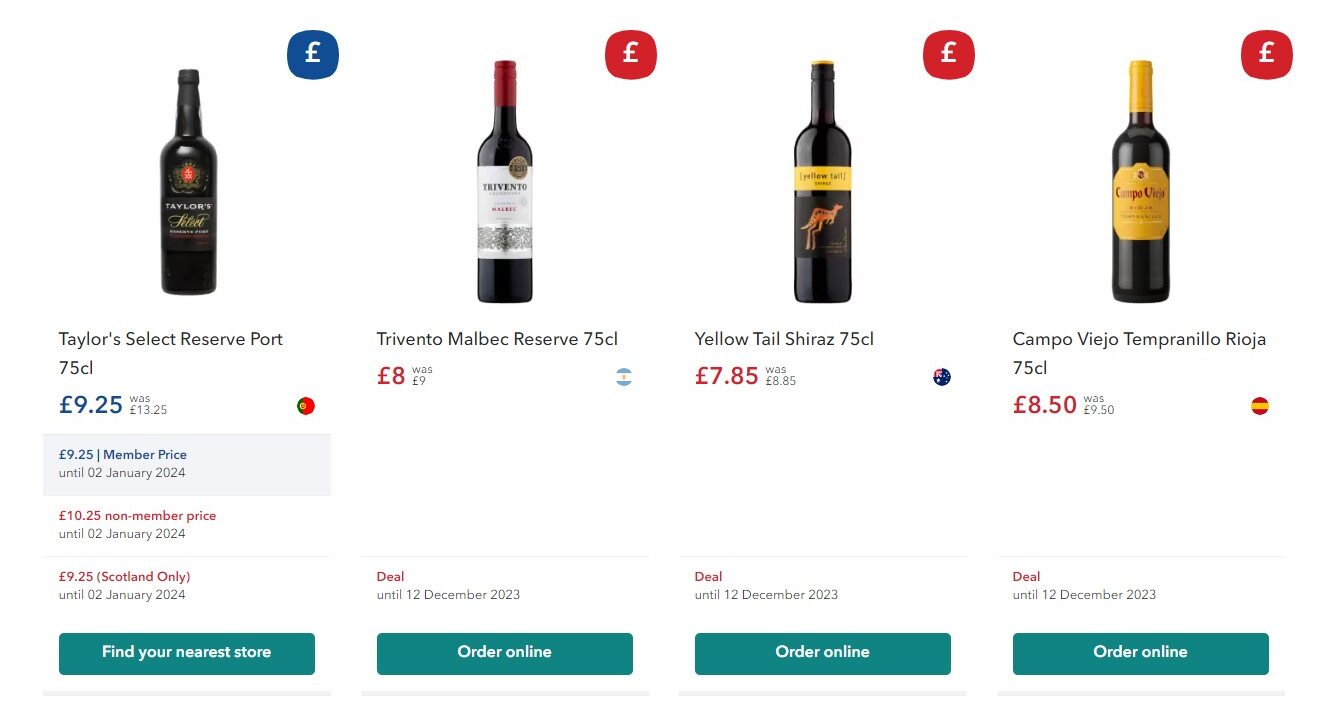Open the Yellow Tail Shiraz 75cl listing
Screen dimensions: 1322x705
pyautogui.click(x=784, y=339)
